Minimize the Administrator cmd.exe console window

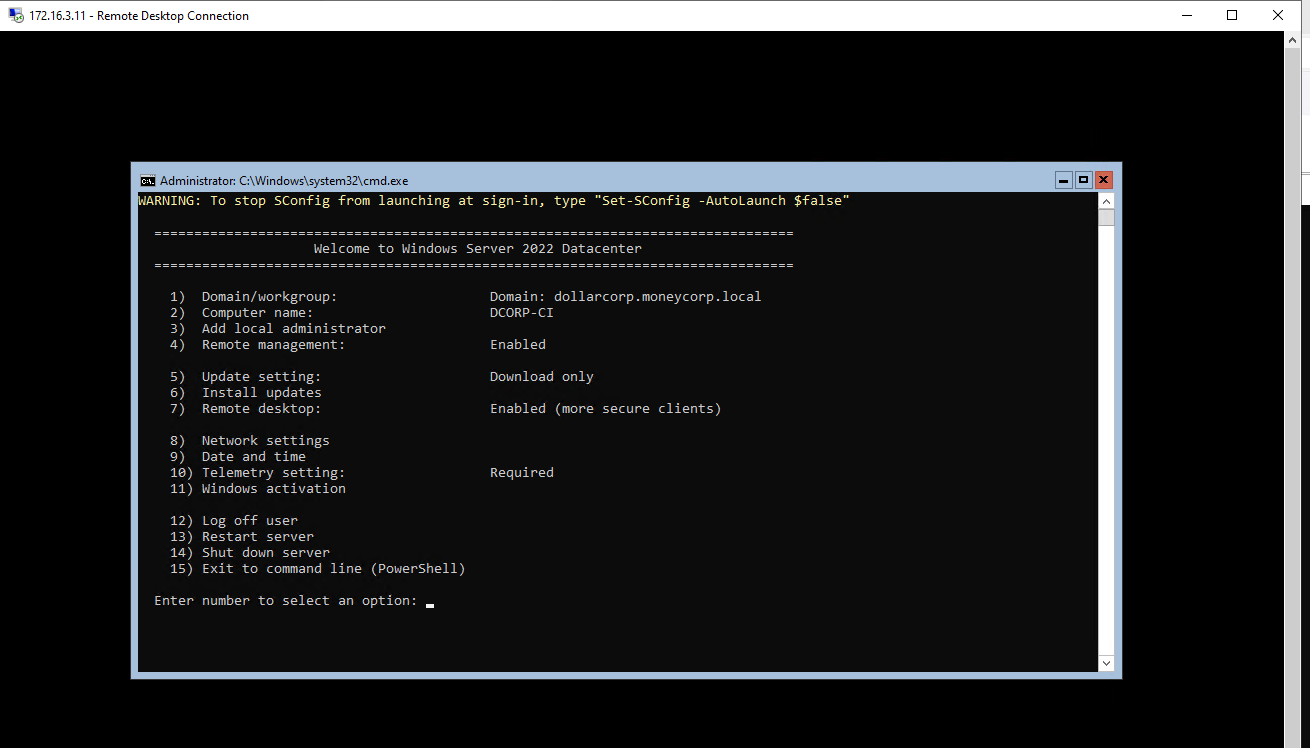pos(1063,180)
